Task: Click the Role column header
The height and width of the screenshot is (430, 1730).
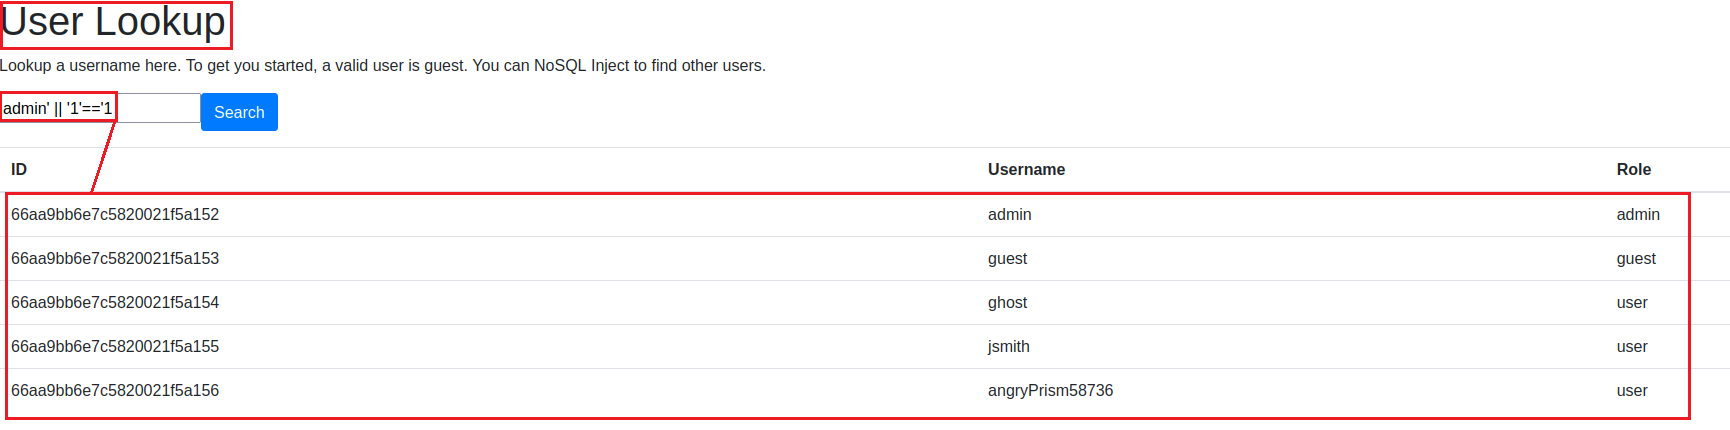Action: [x=1633, y=170]
